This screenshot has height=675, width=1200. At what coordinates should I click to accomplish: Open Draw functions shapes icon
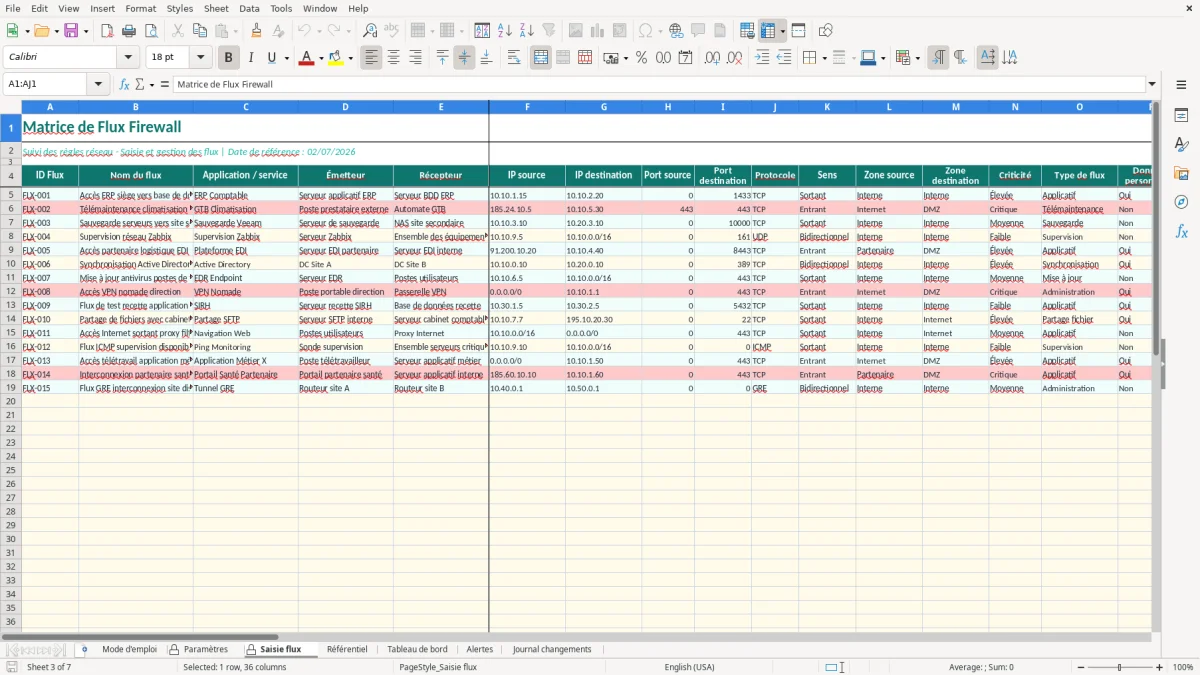(x=826, y=31)
